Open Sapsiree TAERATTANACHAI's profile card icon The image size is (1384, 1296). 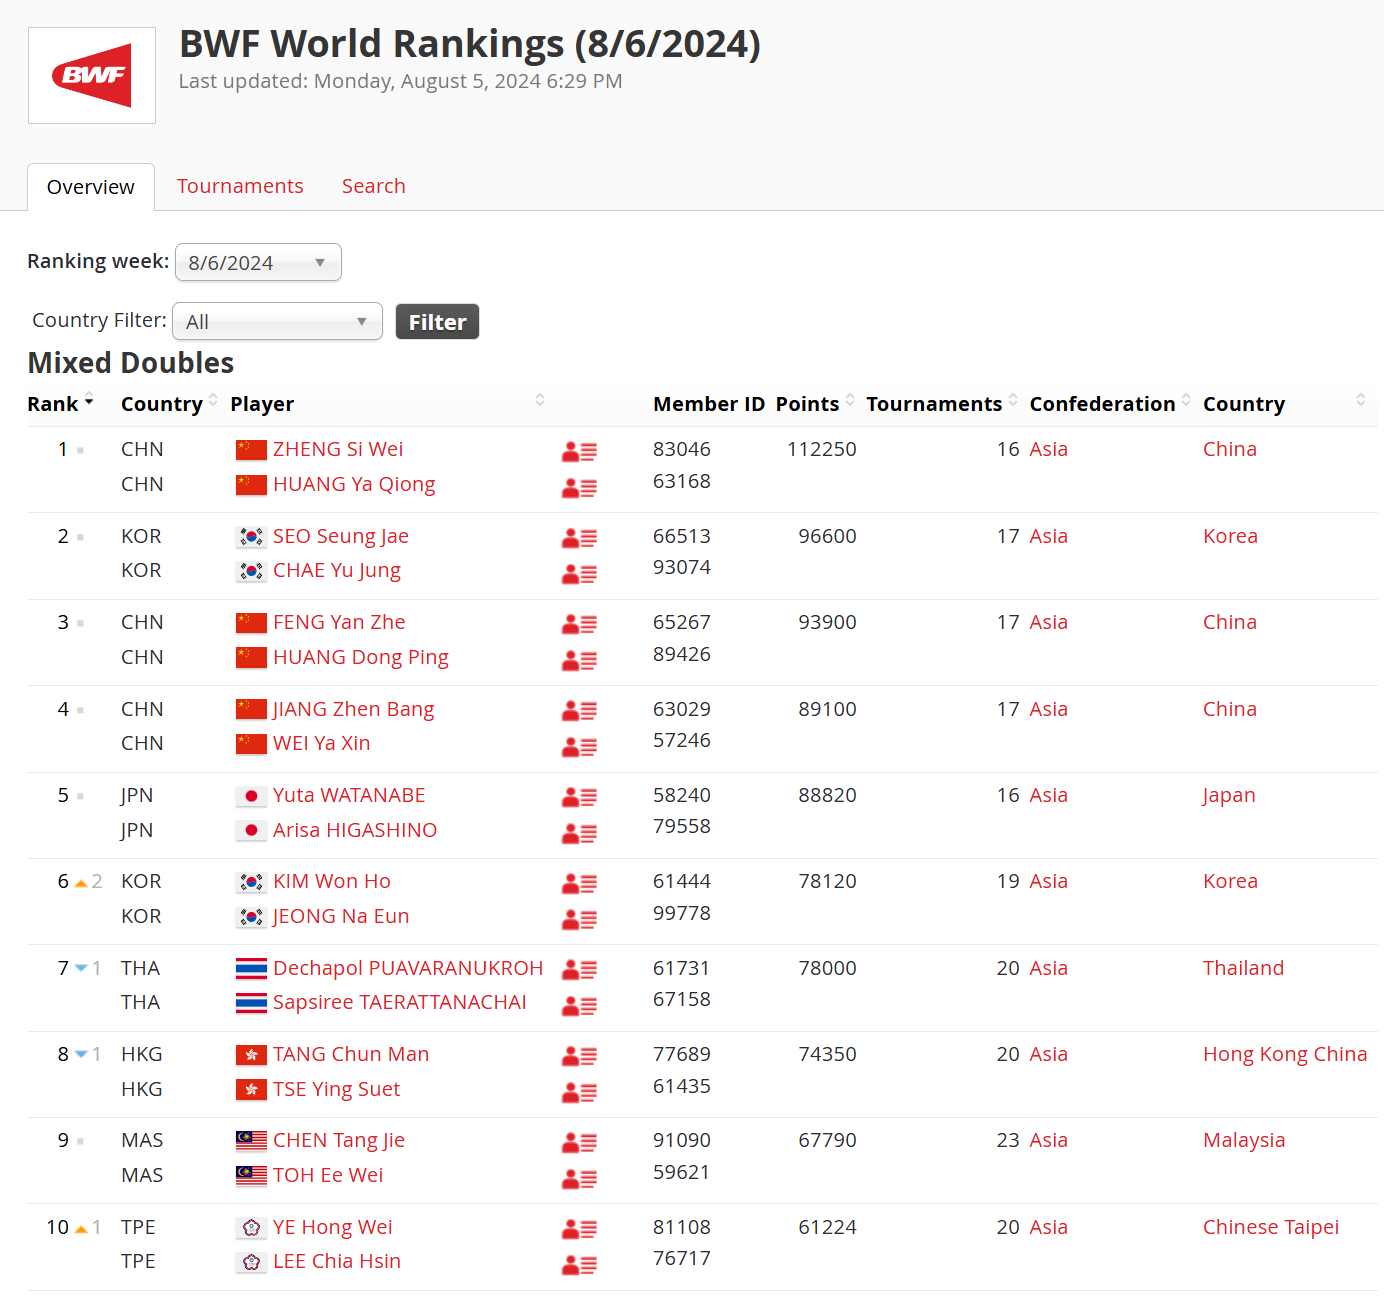(579, 1006)
